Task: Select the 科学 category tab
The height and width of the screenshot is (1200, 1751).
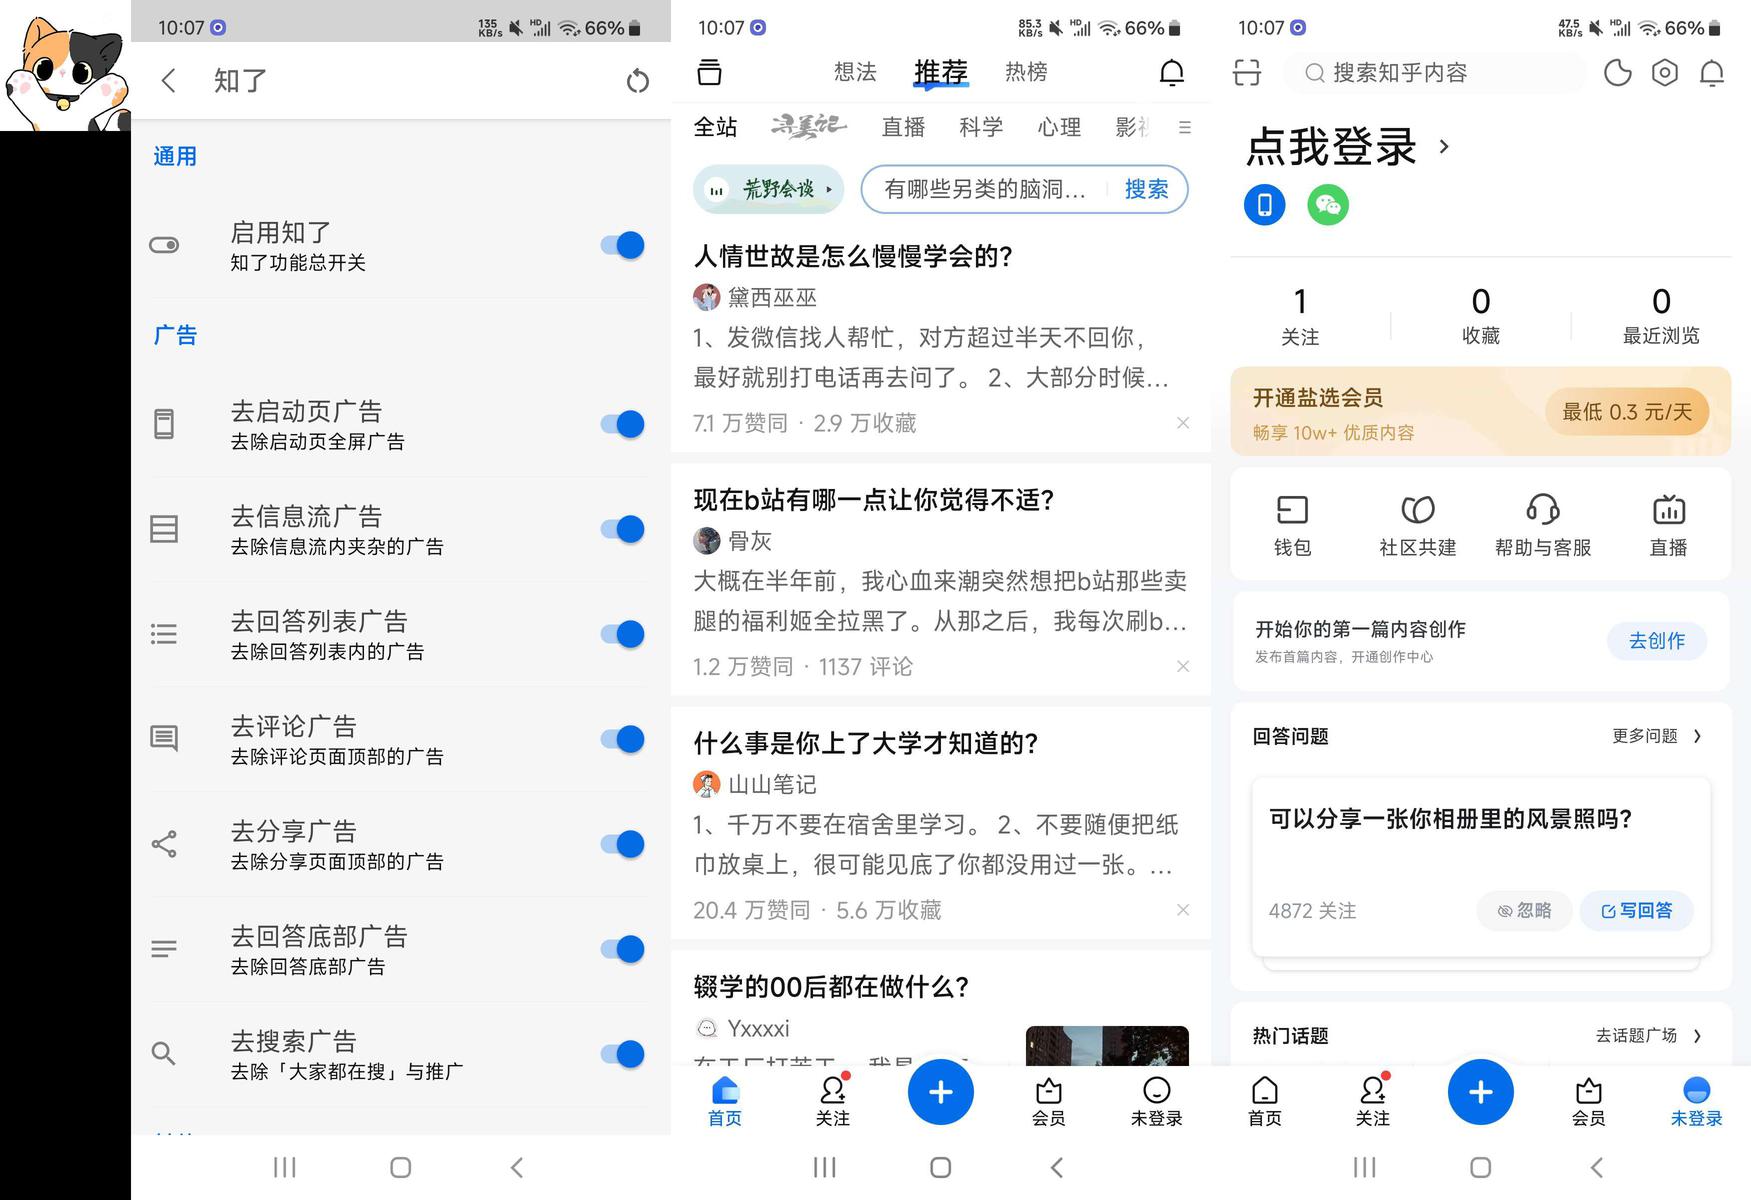Action: pyautogui.click(x=980, y=127)
